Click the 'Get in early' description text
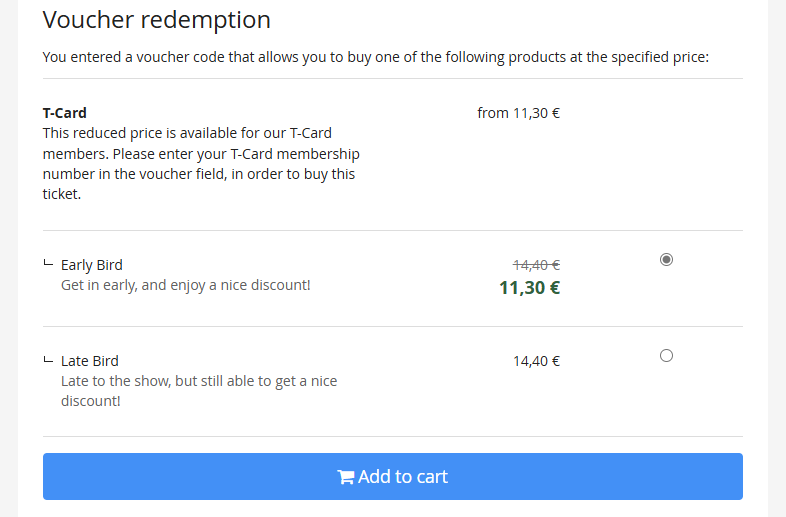Viewport: 786px width, 517px height. pos(185,285)
